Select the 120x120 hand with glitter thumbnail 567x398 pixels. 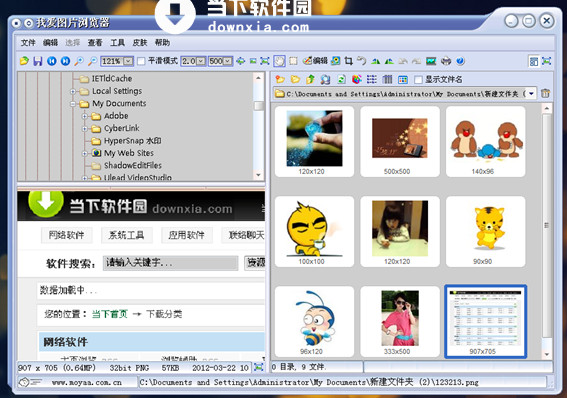coord(314,141)
